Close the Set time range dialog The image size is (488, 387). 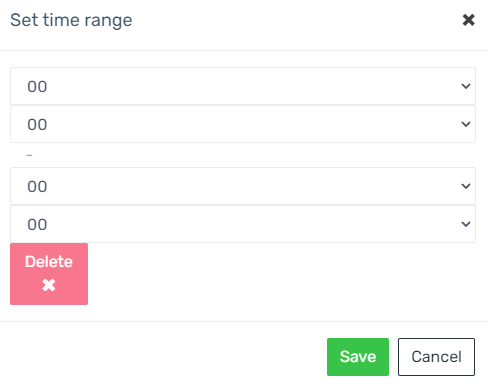[x=468, y=20]
